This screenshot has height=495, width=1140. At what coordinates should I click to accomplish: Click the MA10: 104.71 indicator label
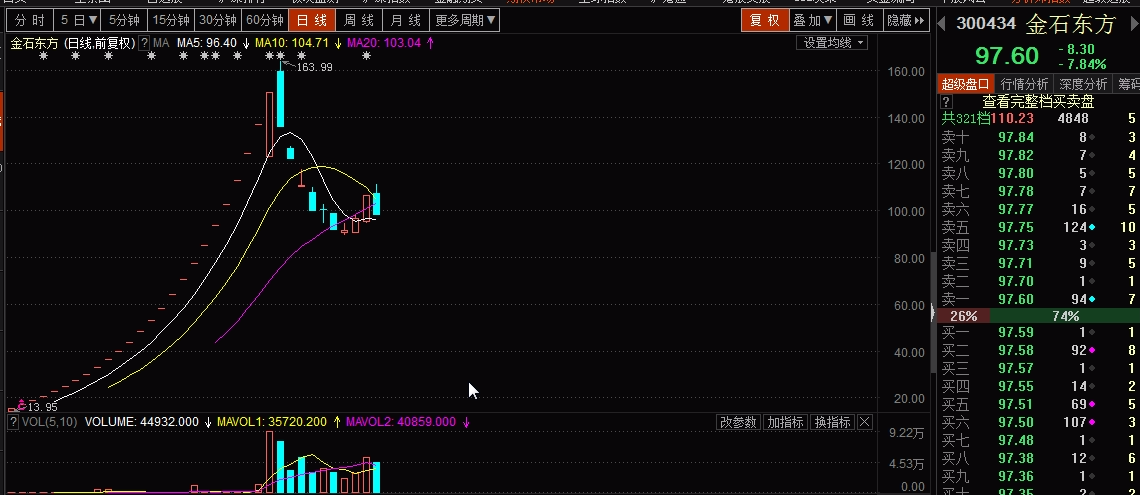pos(292,43)
